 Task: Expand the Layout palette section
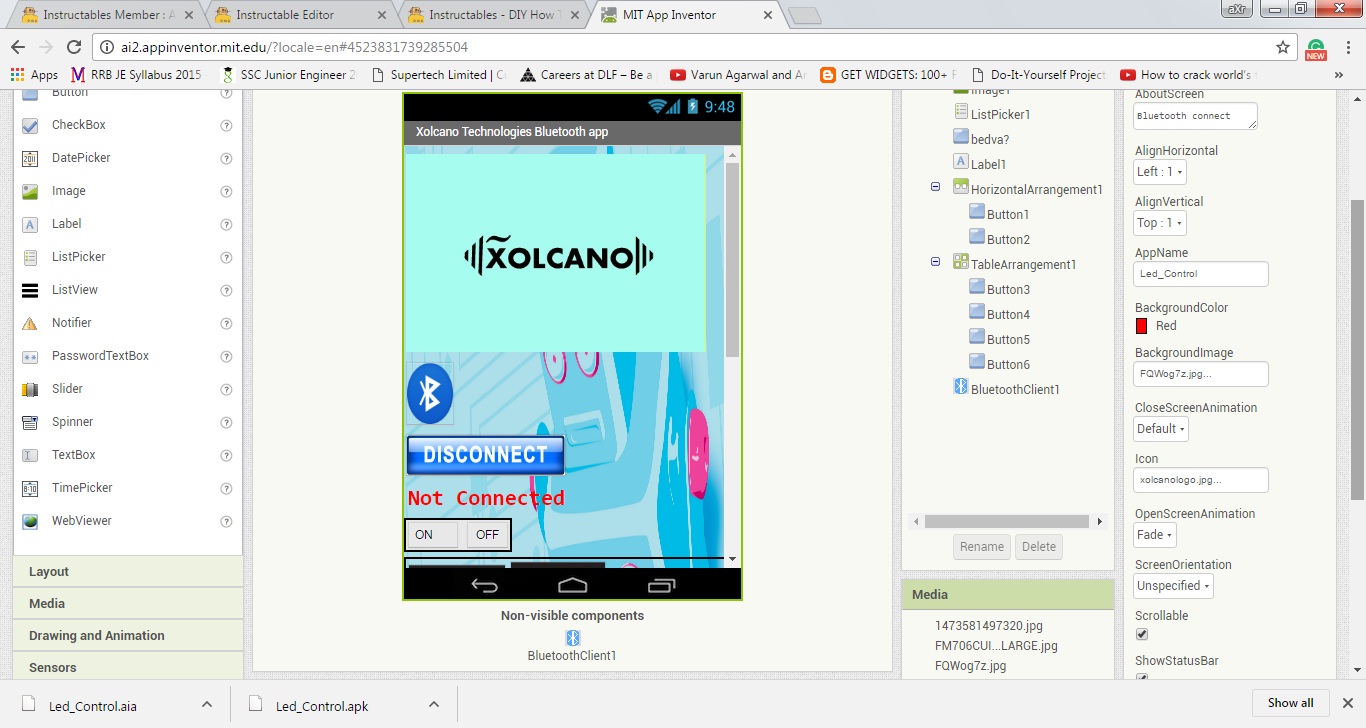point(128,572)
